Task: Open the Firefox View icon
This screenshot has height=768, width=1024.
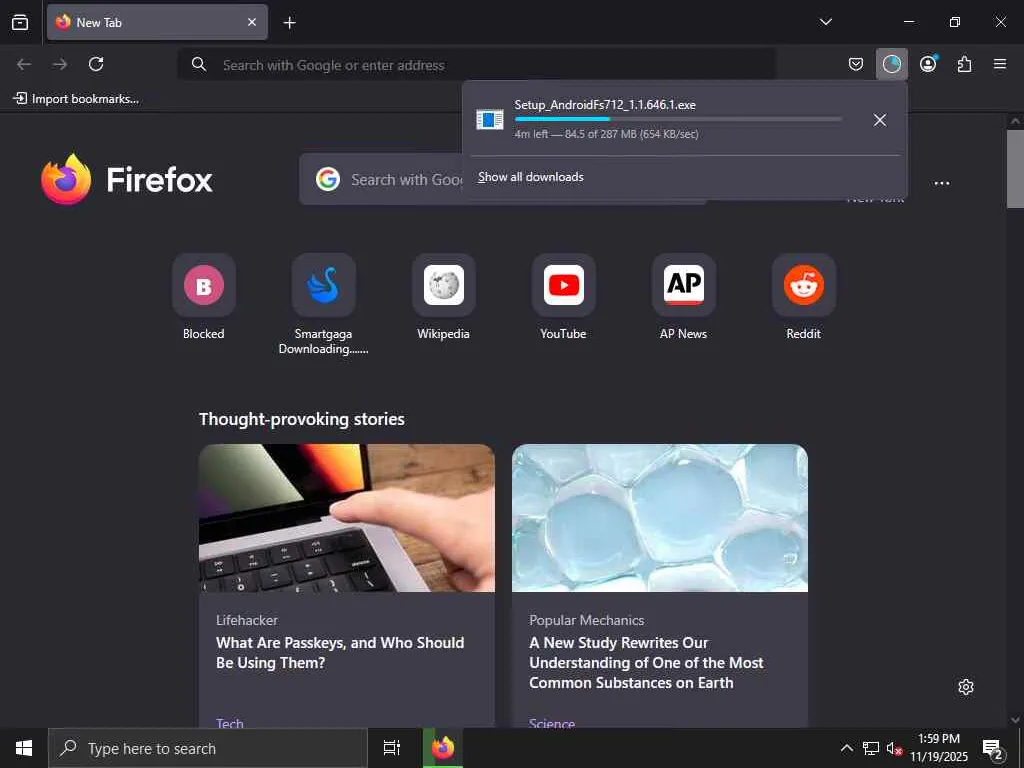Action: pos(20,22)
